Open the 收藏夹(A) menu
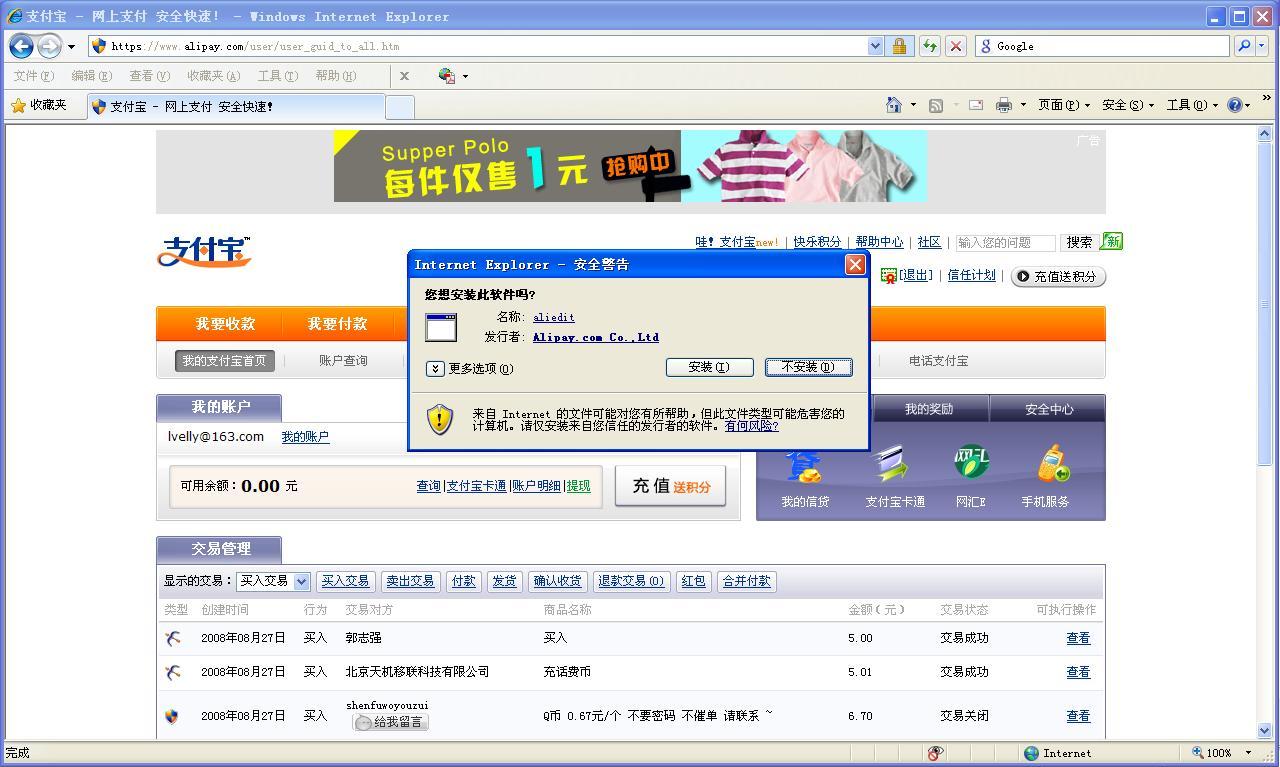Screen dimensions: 1280x767 pos(213,76)
